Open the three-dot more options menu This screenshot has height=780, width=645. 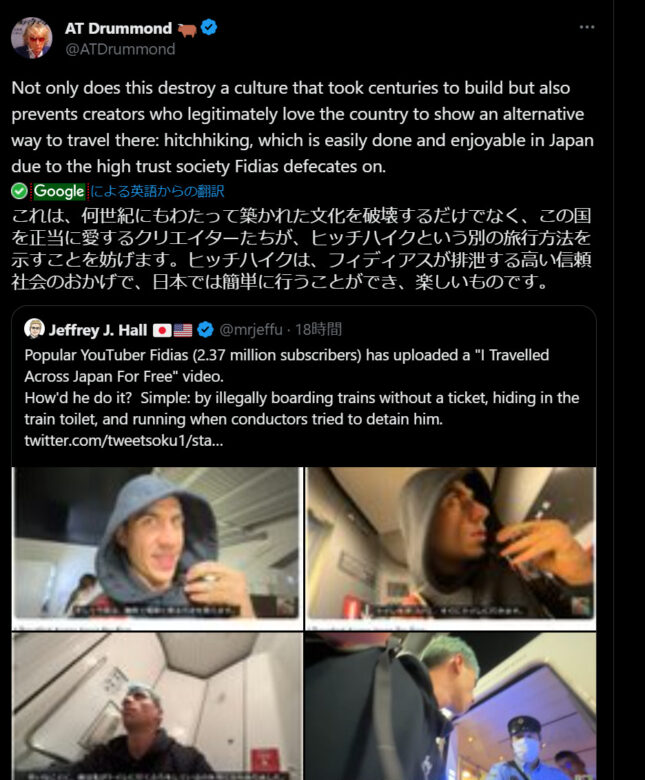[587, 27]
